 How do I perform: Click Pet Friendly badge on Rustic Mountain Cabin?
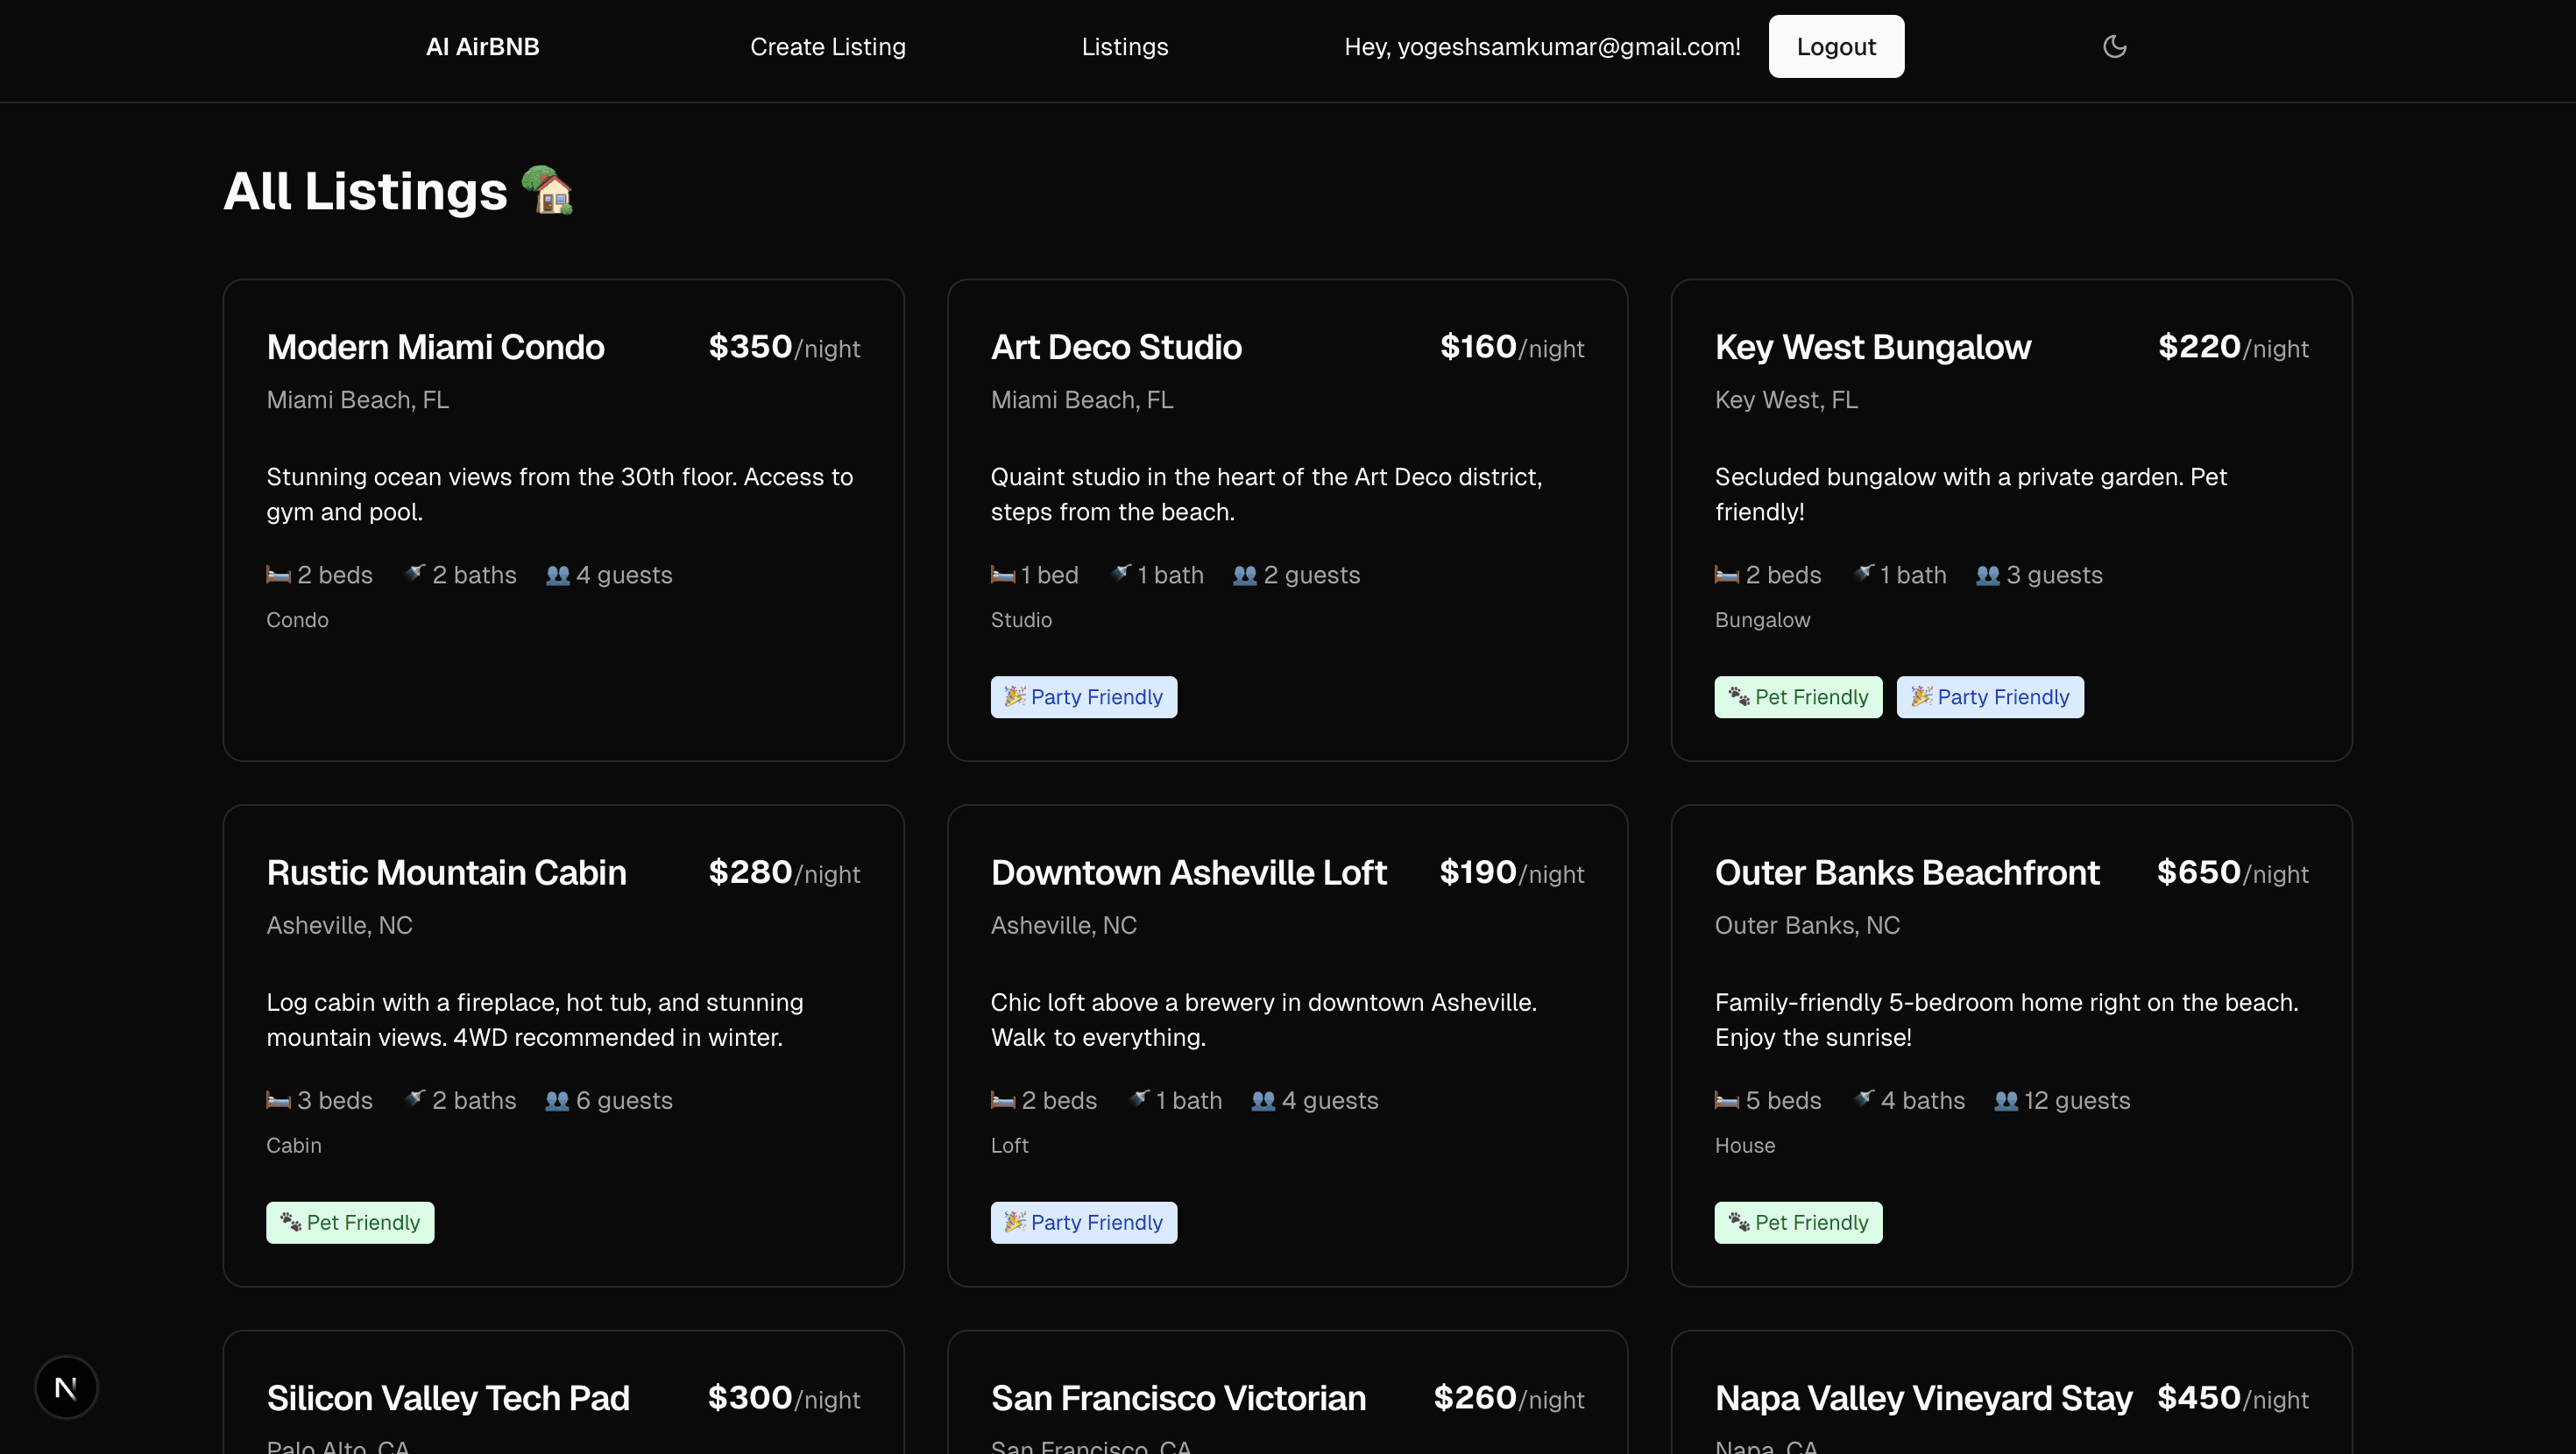(350, 1222)
